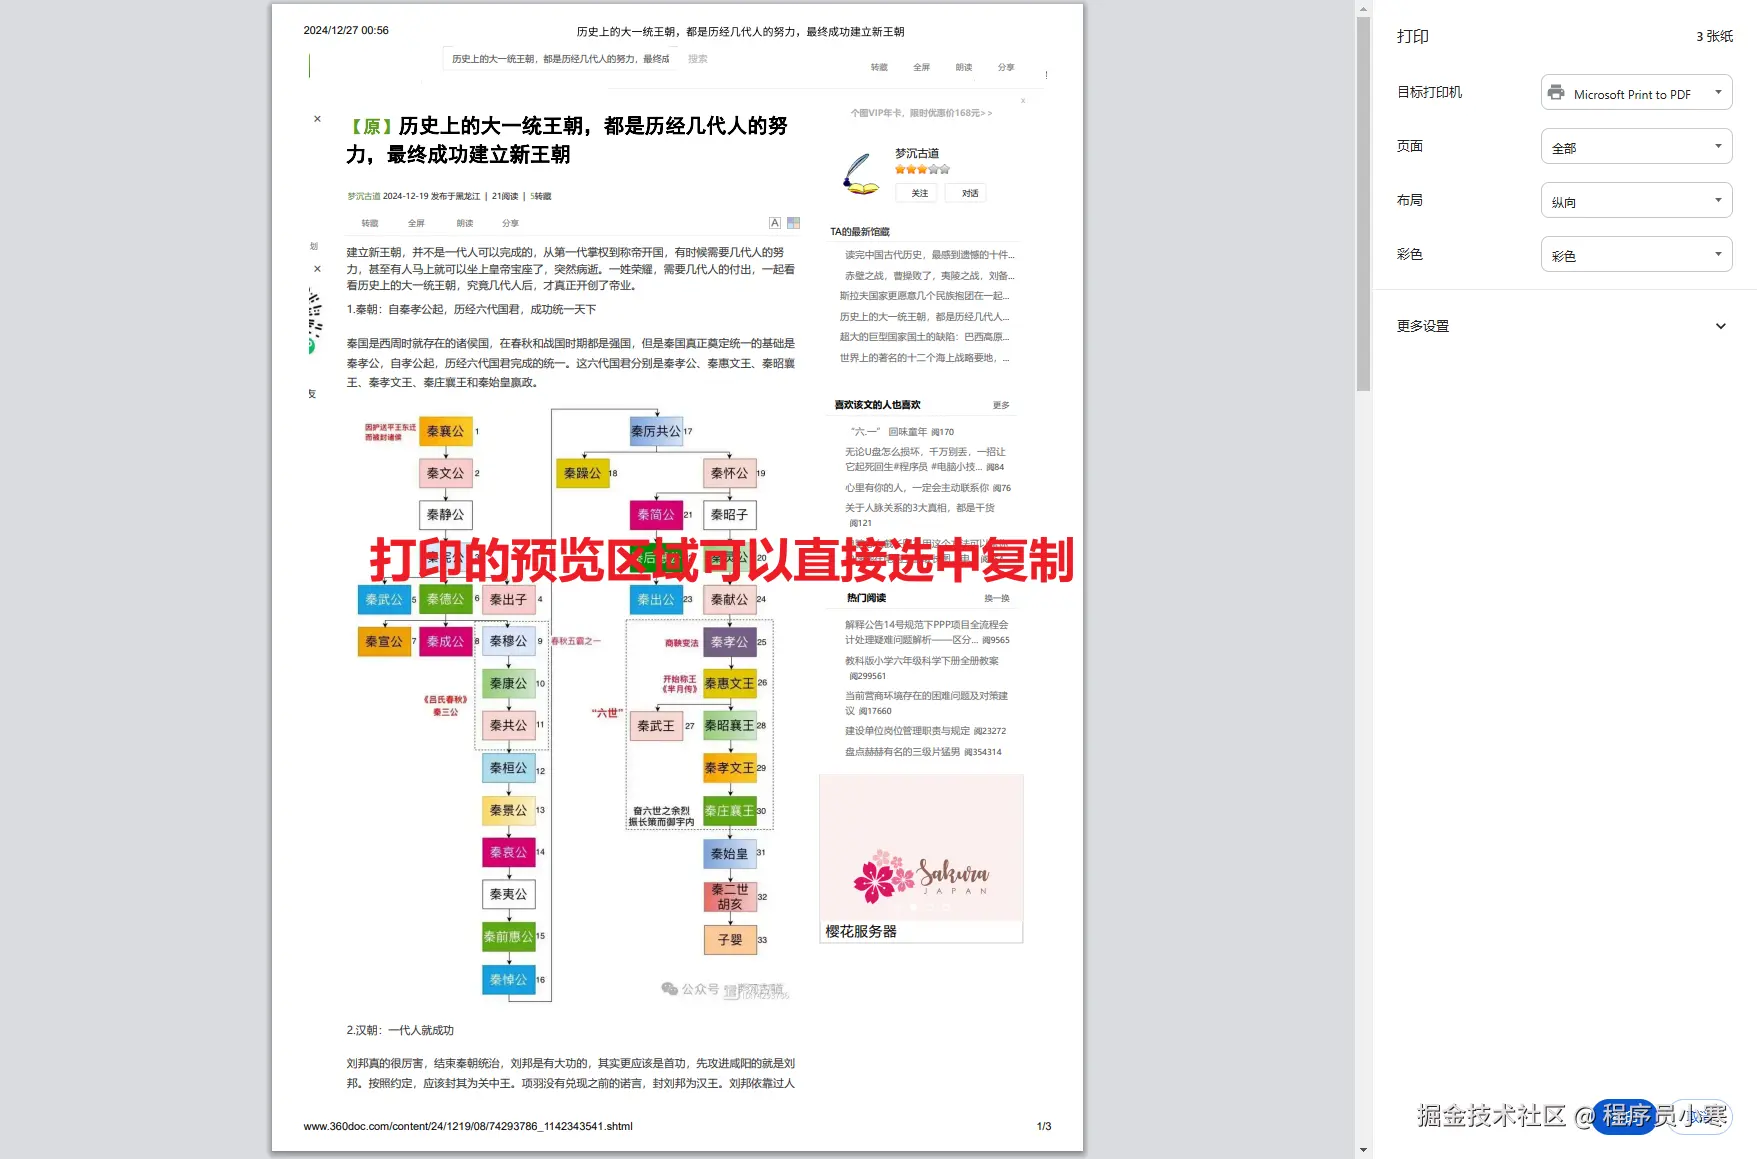Click 转藏 in the article toolbar
The height and width of the screenshot is (1159, 1757).
(x=370, y=223)
